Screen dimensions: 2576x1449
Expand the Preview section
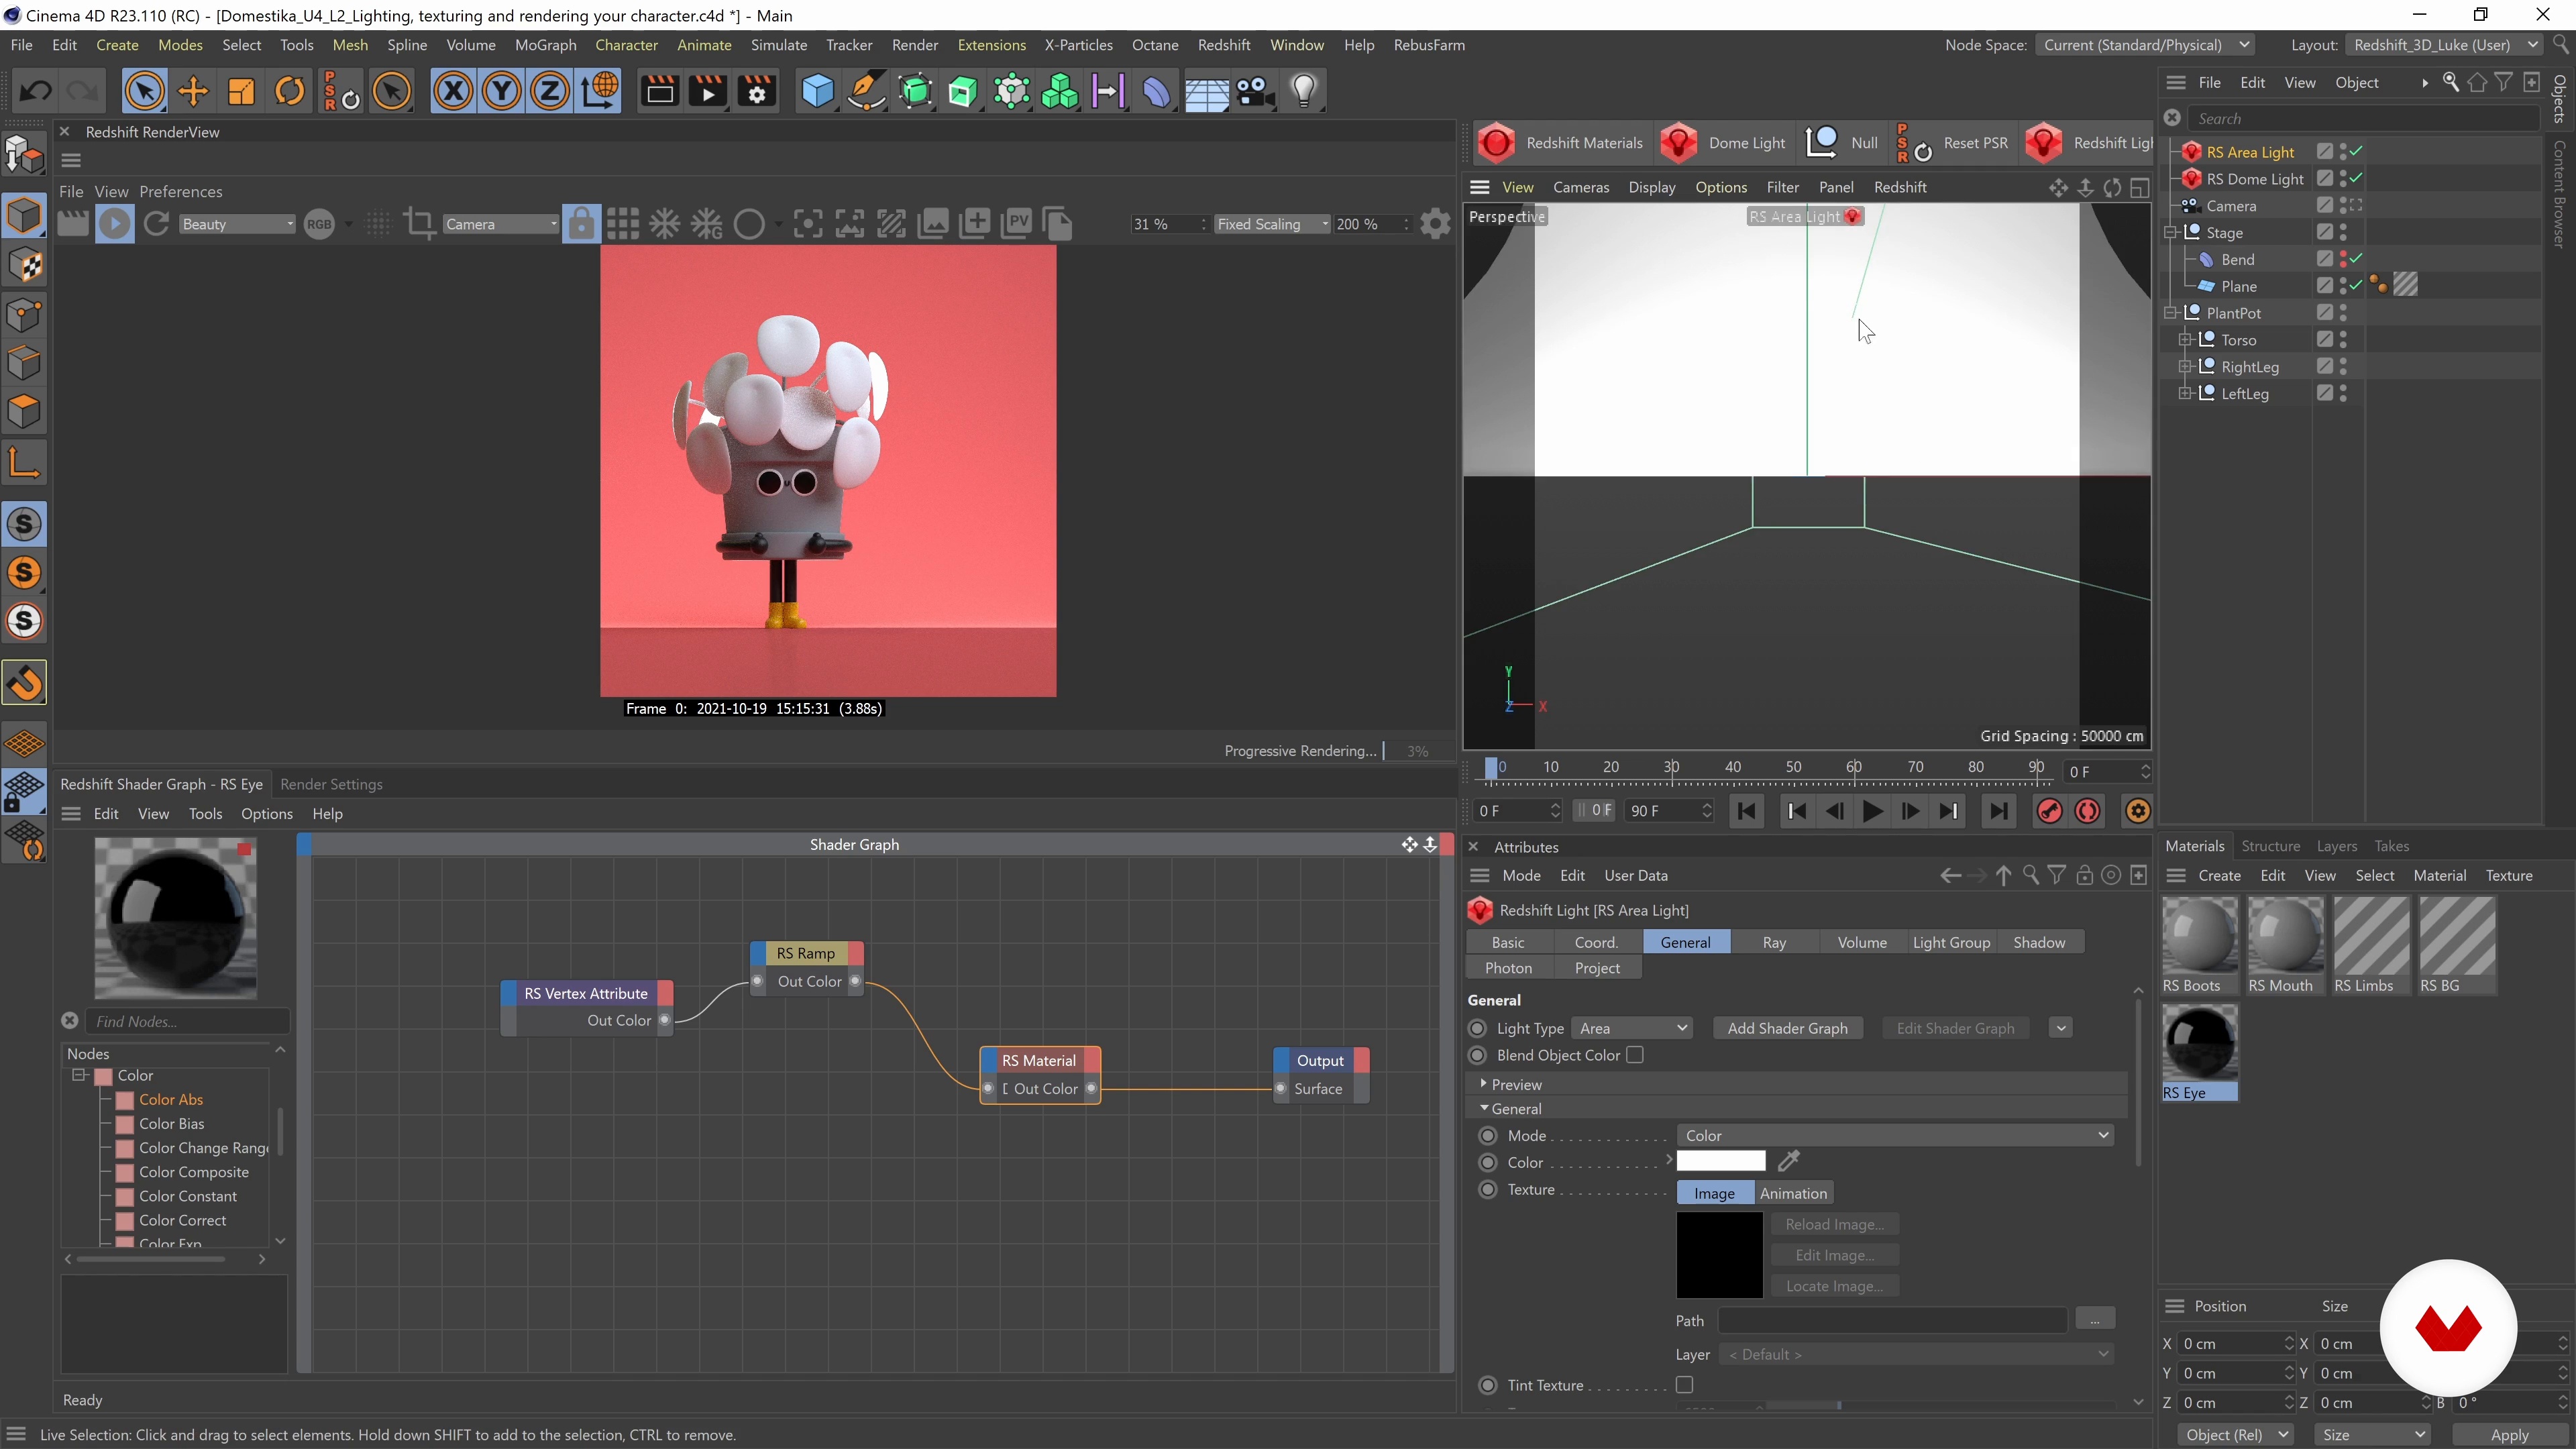(1483, 1084)
